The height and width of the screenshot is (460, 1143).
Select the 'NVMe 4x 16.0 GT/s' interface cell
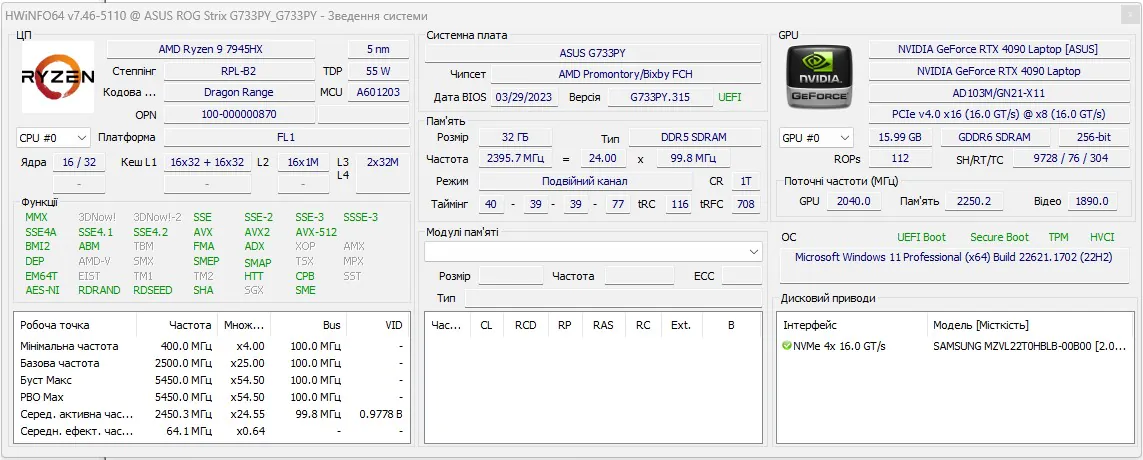point(839,346)
